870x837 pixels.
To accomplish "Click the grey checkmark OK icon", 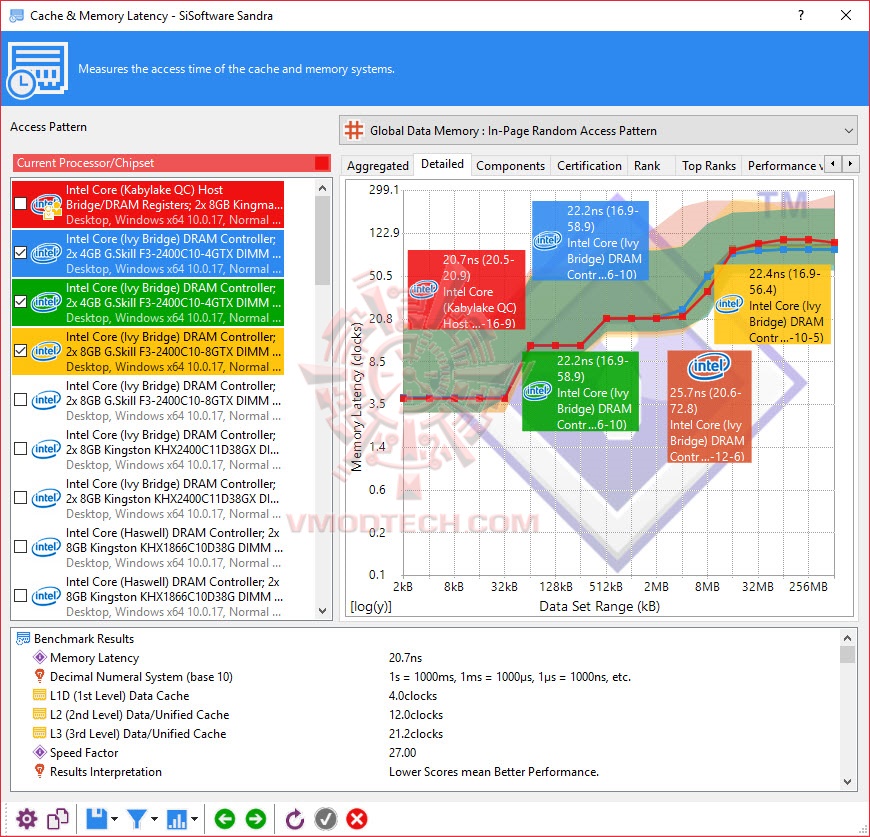I will 326,819.
